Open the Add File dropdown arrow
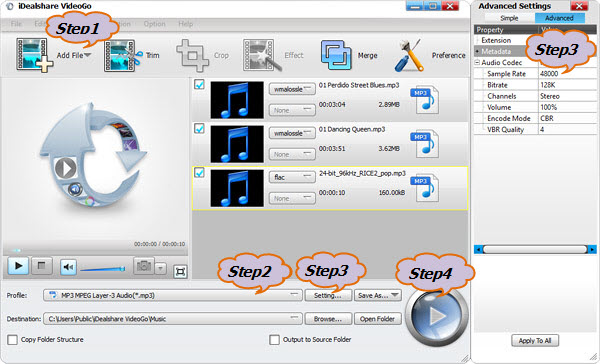This screenshot has width=600, height=364. 88,55
